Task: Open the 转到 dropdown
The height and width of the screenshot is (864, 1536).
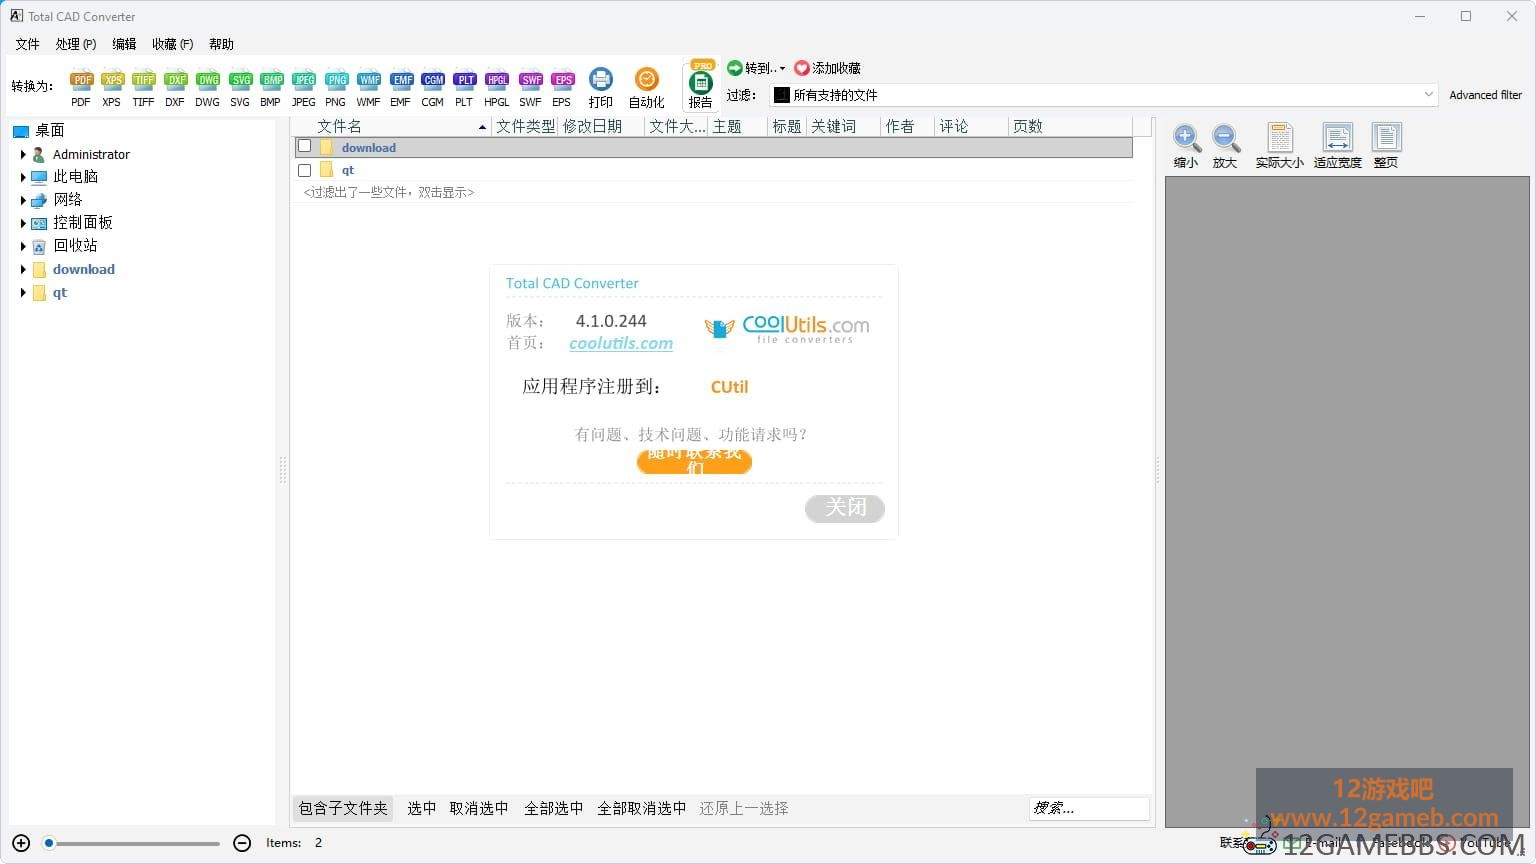Action: 757,68
